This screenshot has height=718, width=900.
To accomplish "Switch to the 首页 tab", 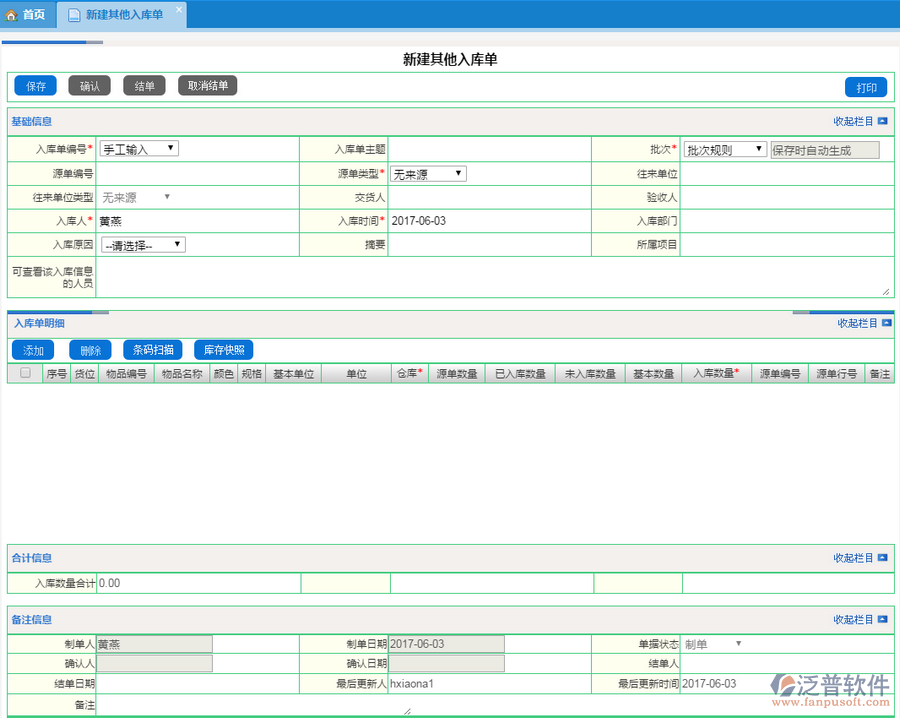I will pos(27,14).
